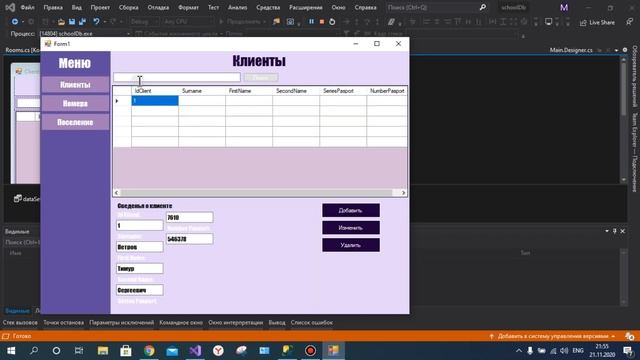640x360 pixels.
Task: Navigate backward with the blue arrow icon
Action: pos(15,22)
